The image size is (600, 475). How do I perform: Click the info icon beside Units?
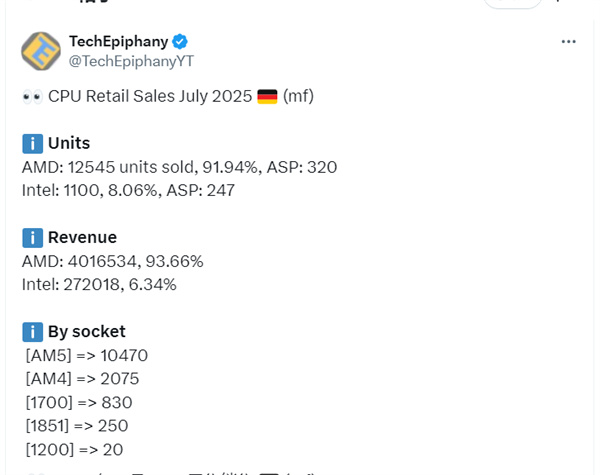pos(32,143)
